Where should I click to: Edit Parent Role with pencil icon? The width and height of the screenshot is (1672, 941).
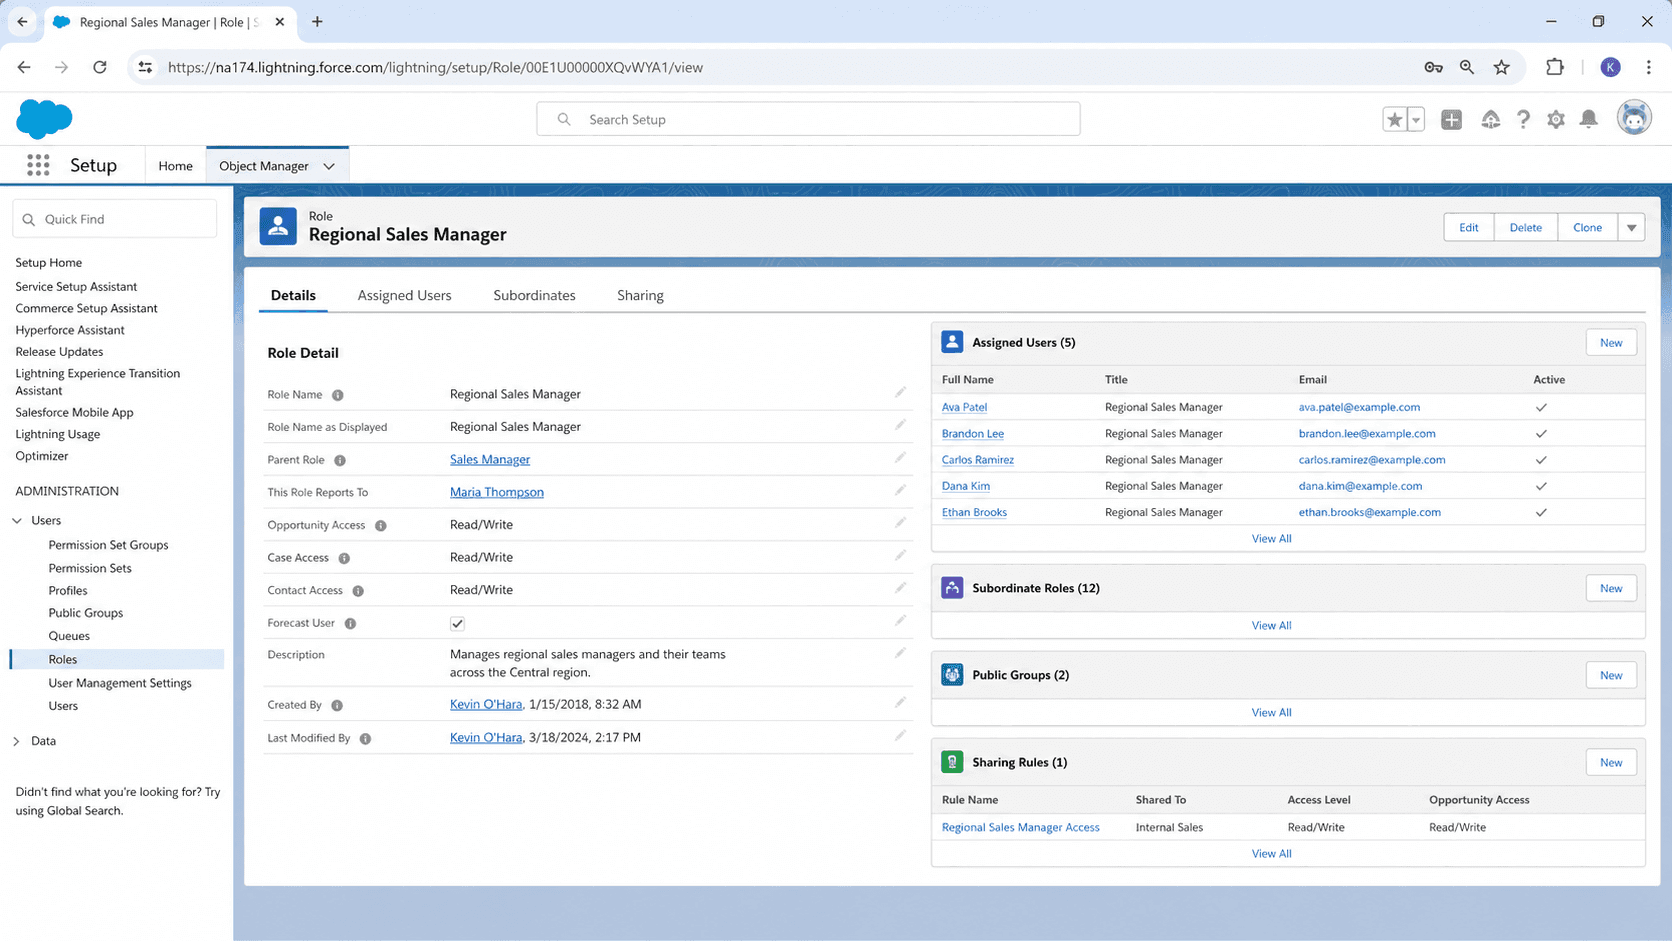click(x=900, y=458)
